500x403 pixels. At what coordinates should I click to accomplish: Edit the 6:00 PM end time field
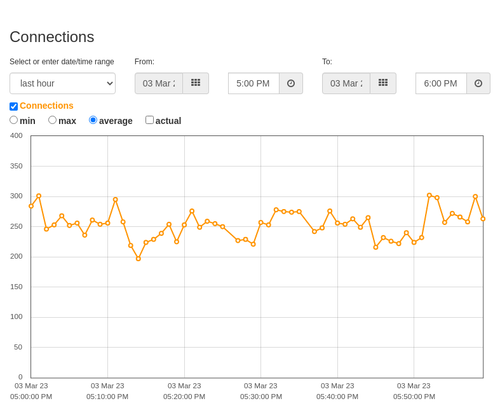tap(441, 83)
